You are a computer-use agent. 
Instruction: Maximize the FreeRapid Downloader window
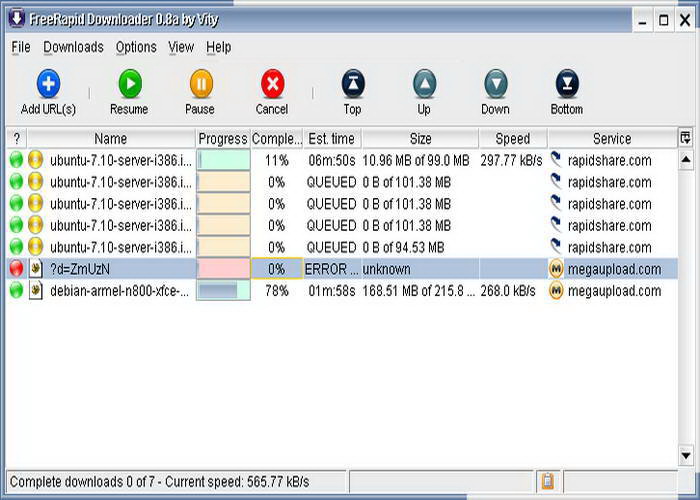pos(664,20)
